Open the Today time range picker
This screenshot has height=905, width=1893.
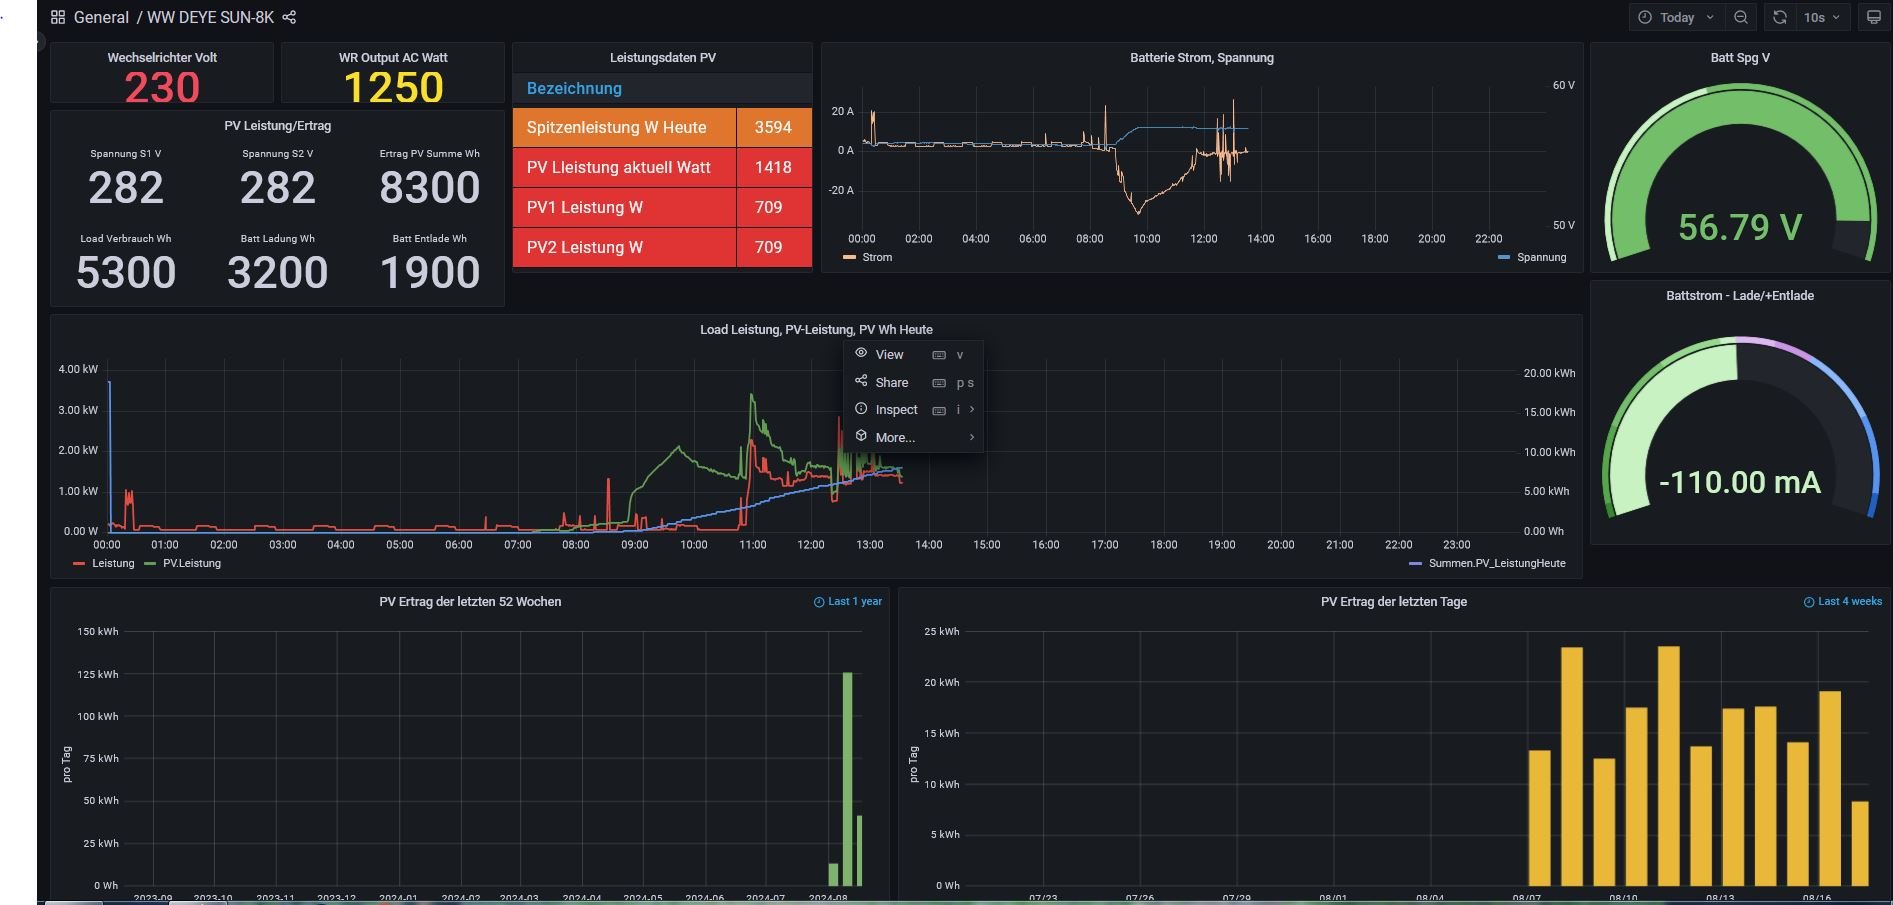click(x=1676, y=17)
